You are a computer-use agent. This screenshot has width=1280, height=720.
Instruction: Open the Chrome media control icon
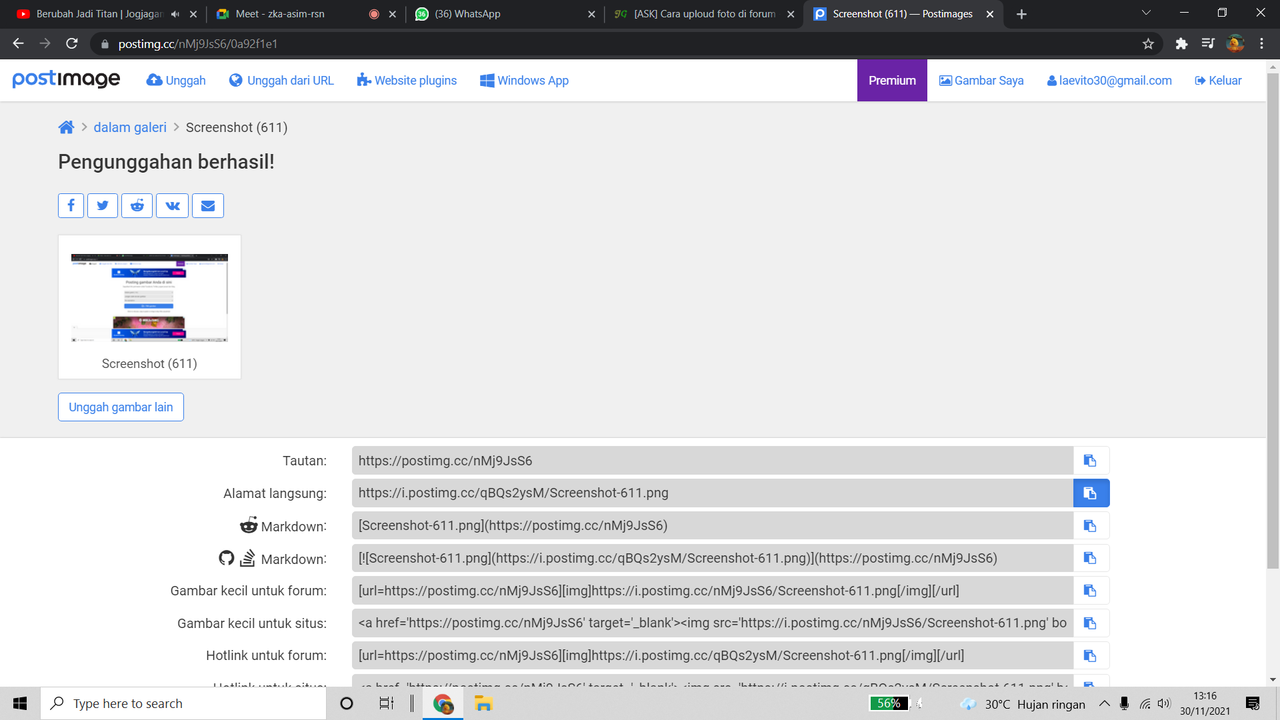[1208, 44]
